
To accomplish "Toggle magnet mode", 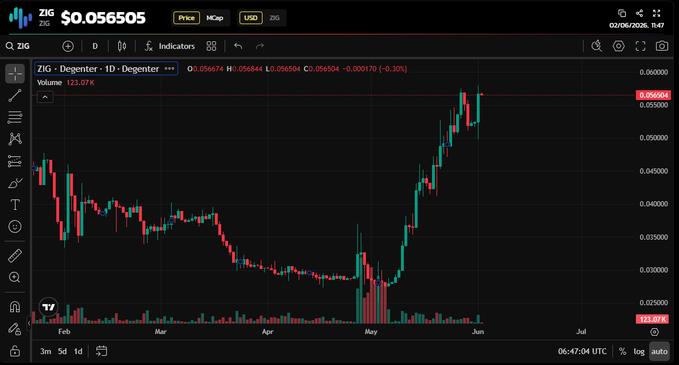I will click(x=15, y=307).
